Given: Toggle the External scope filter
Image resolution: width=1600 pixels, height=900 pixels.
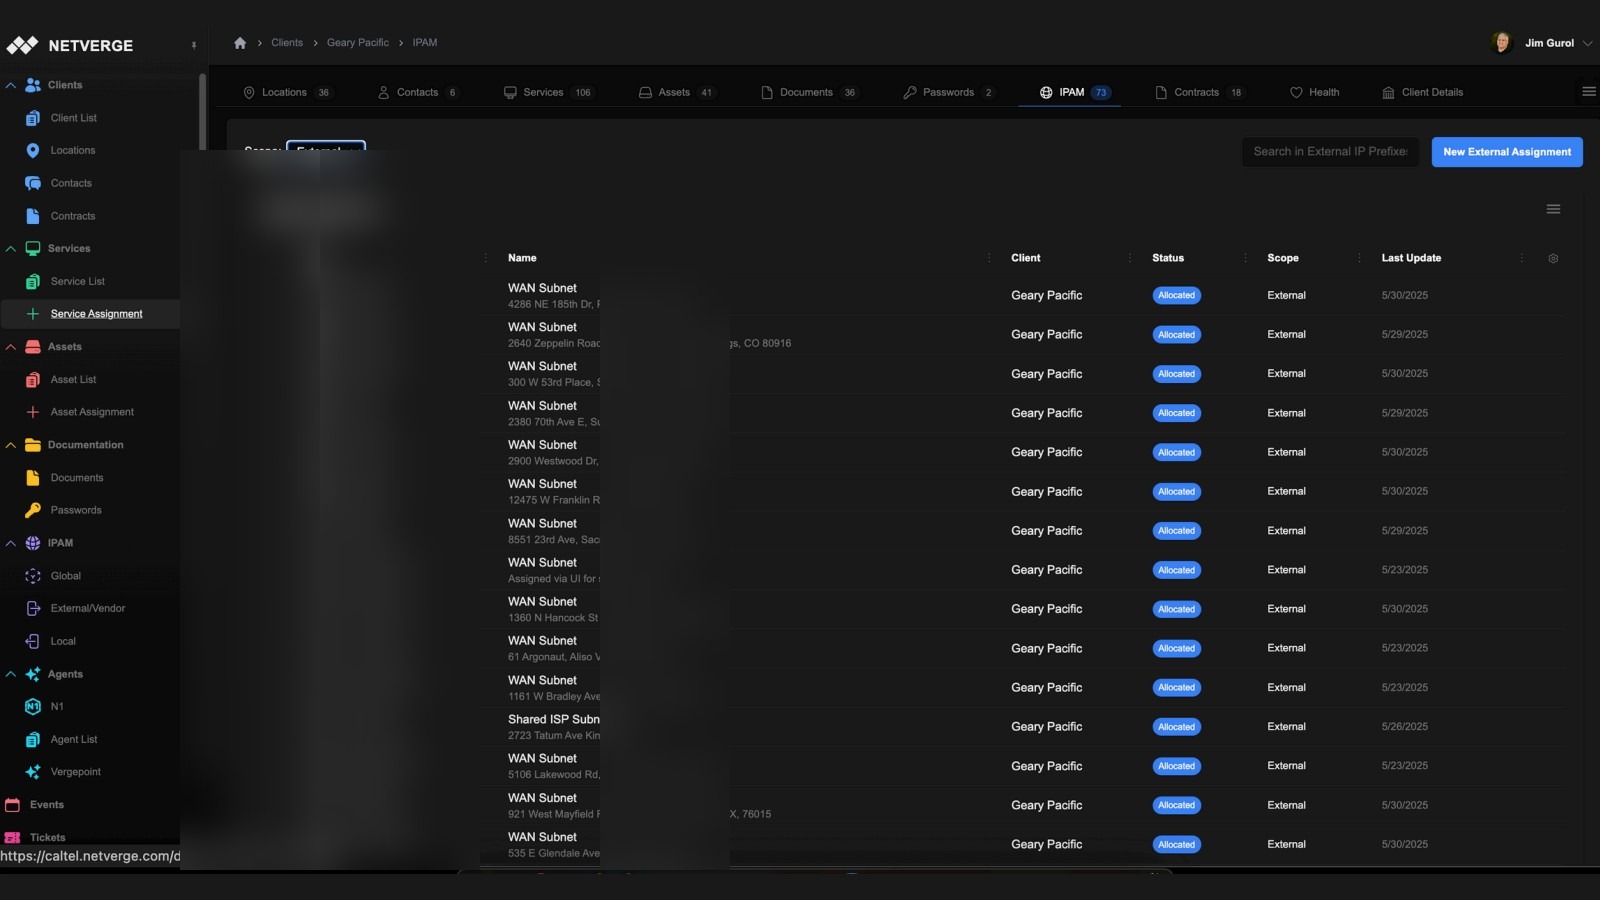Looking at the screenshot, I should pos(325,151).
